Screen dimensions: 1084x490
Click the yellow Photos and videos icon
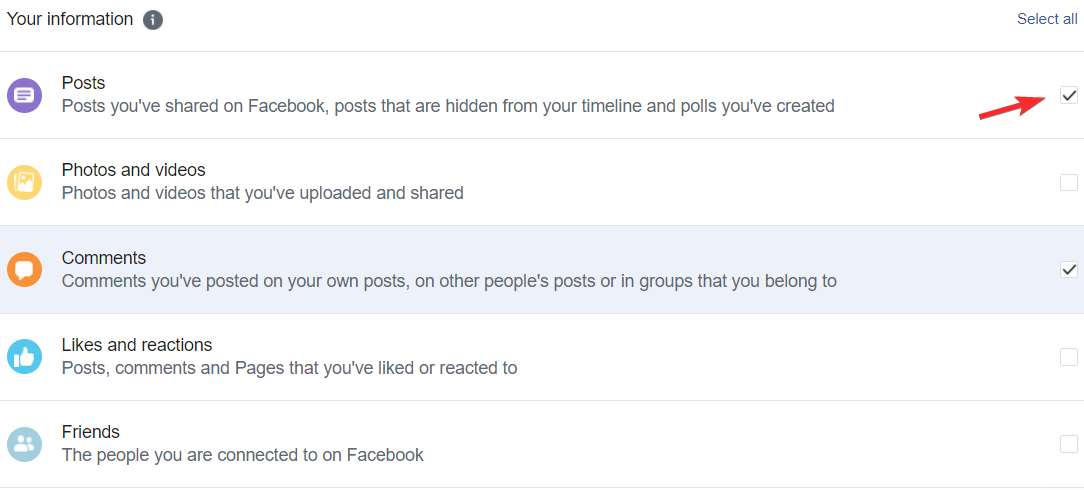click(x=24, y=182)
